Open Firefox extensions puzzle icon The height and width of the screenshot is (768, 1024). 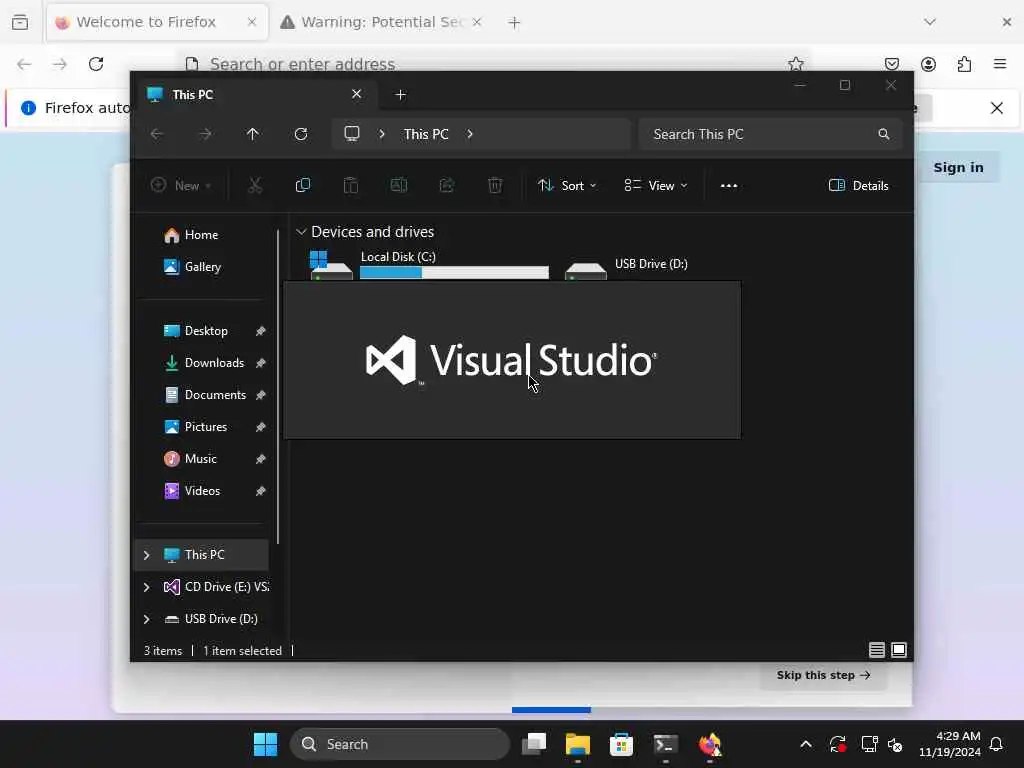pyautogui.click(x=964, y=64)
